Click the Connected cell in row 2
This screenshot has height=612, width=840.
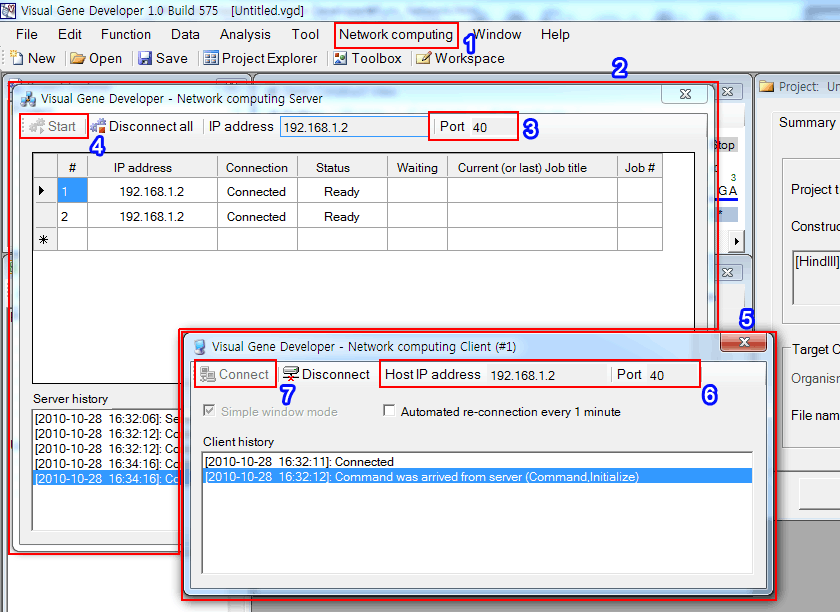[257, 216]
